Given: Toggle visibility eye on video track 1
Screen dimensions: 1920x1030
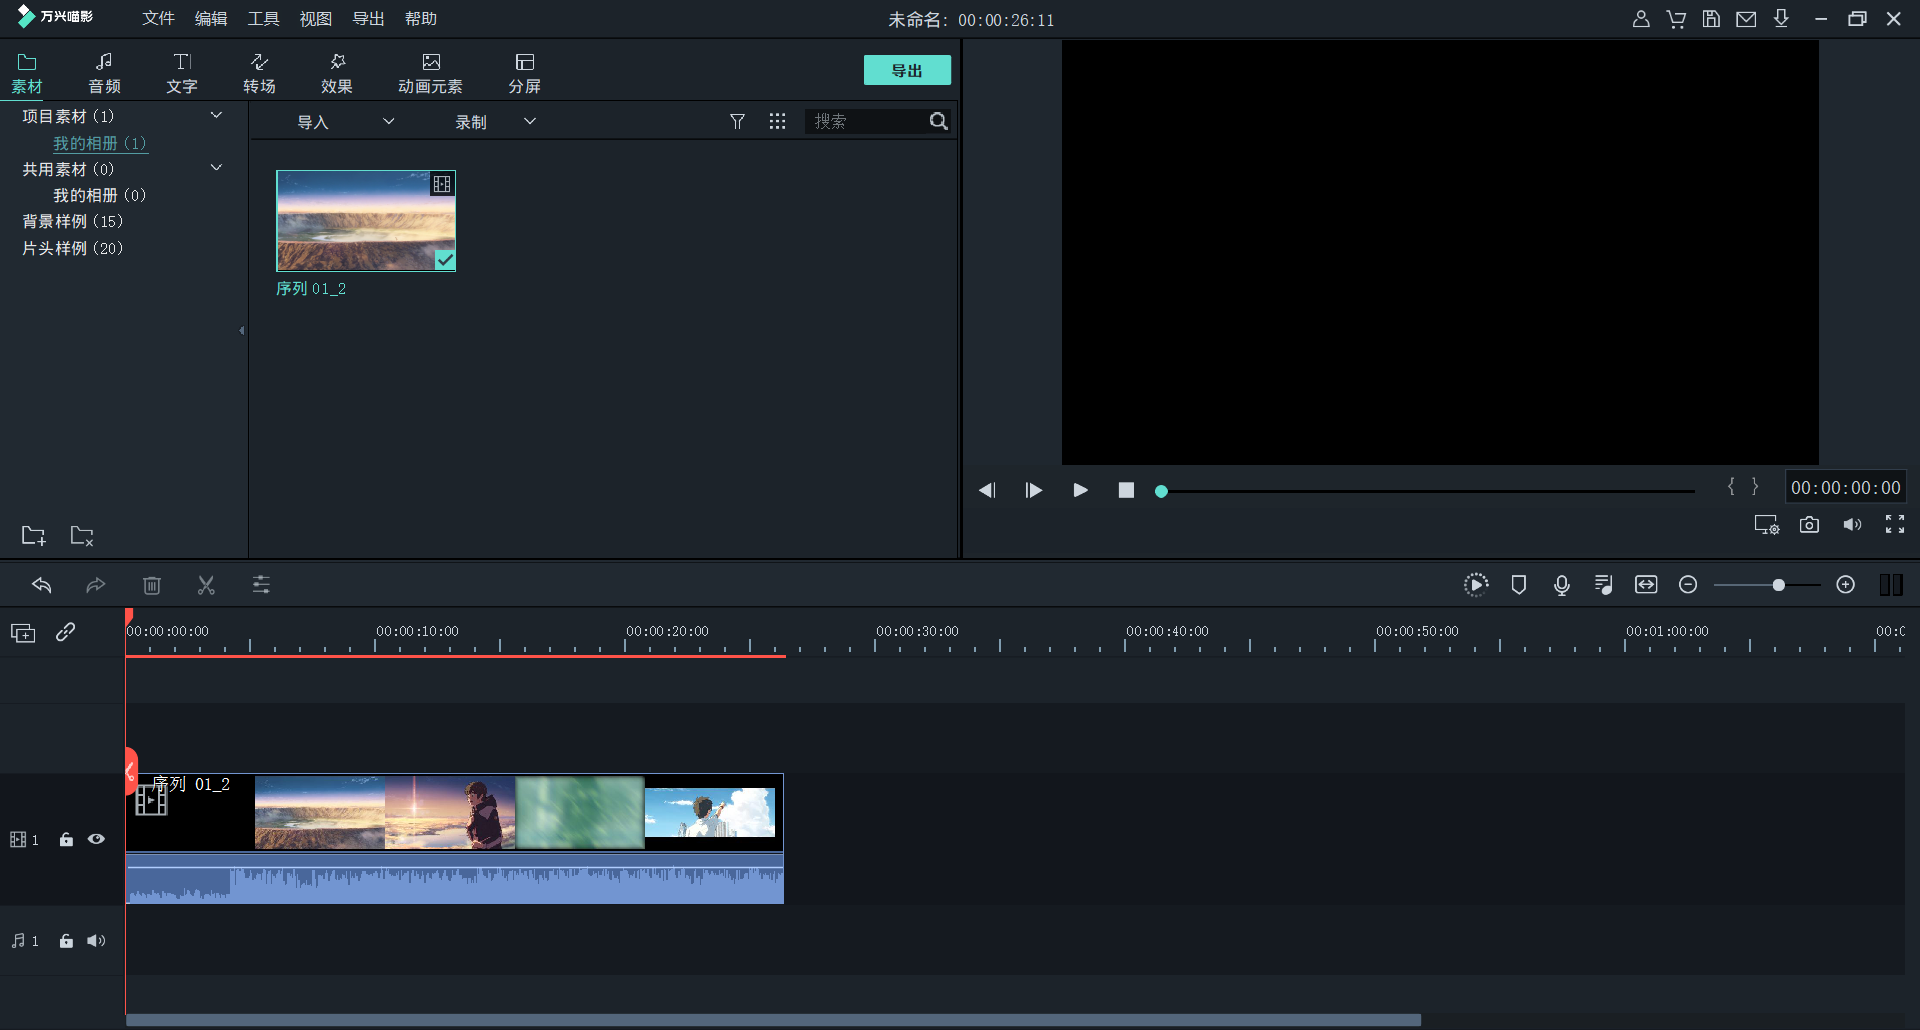Looking at the screenshot, I should tap(96, 840).
